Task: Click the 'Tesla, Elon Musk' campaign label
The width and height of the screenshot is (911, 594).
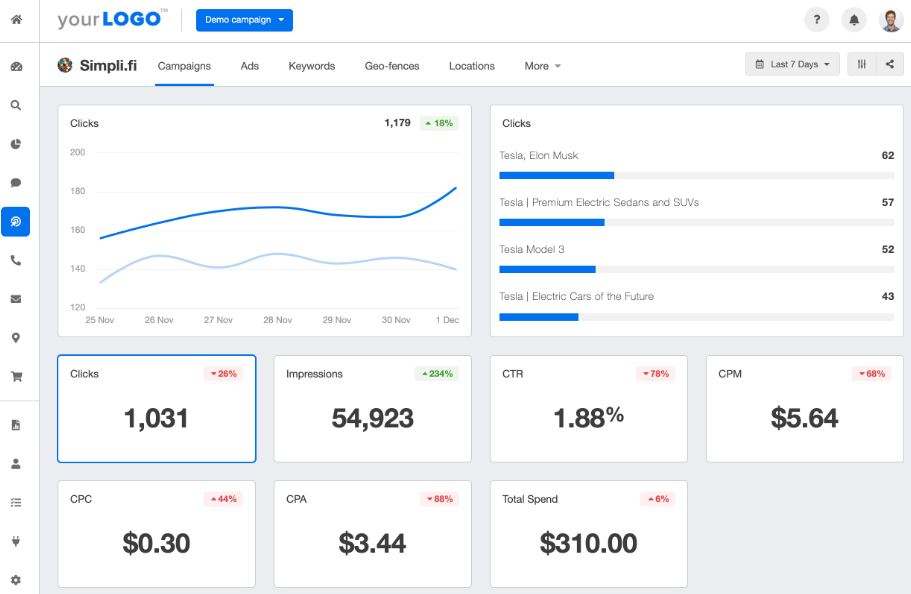Action: pyautogui.click(x=539, y=155)
